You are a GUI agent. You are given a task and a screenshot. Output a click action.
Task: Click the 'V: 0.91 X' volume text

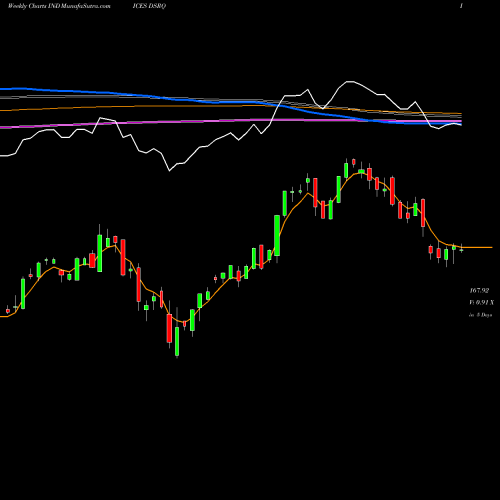point(482,303)
